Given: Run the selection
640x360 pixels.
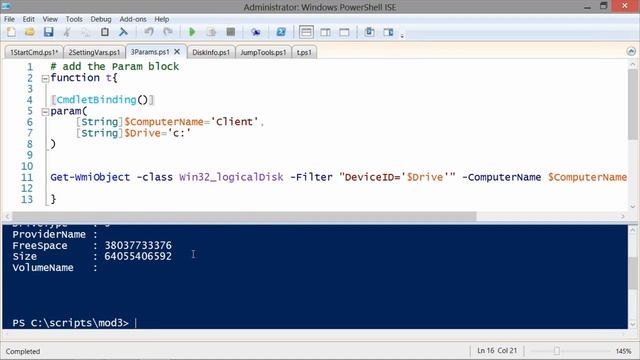Looking at the screenshot, I should click(211, 32).
